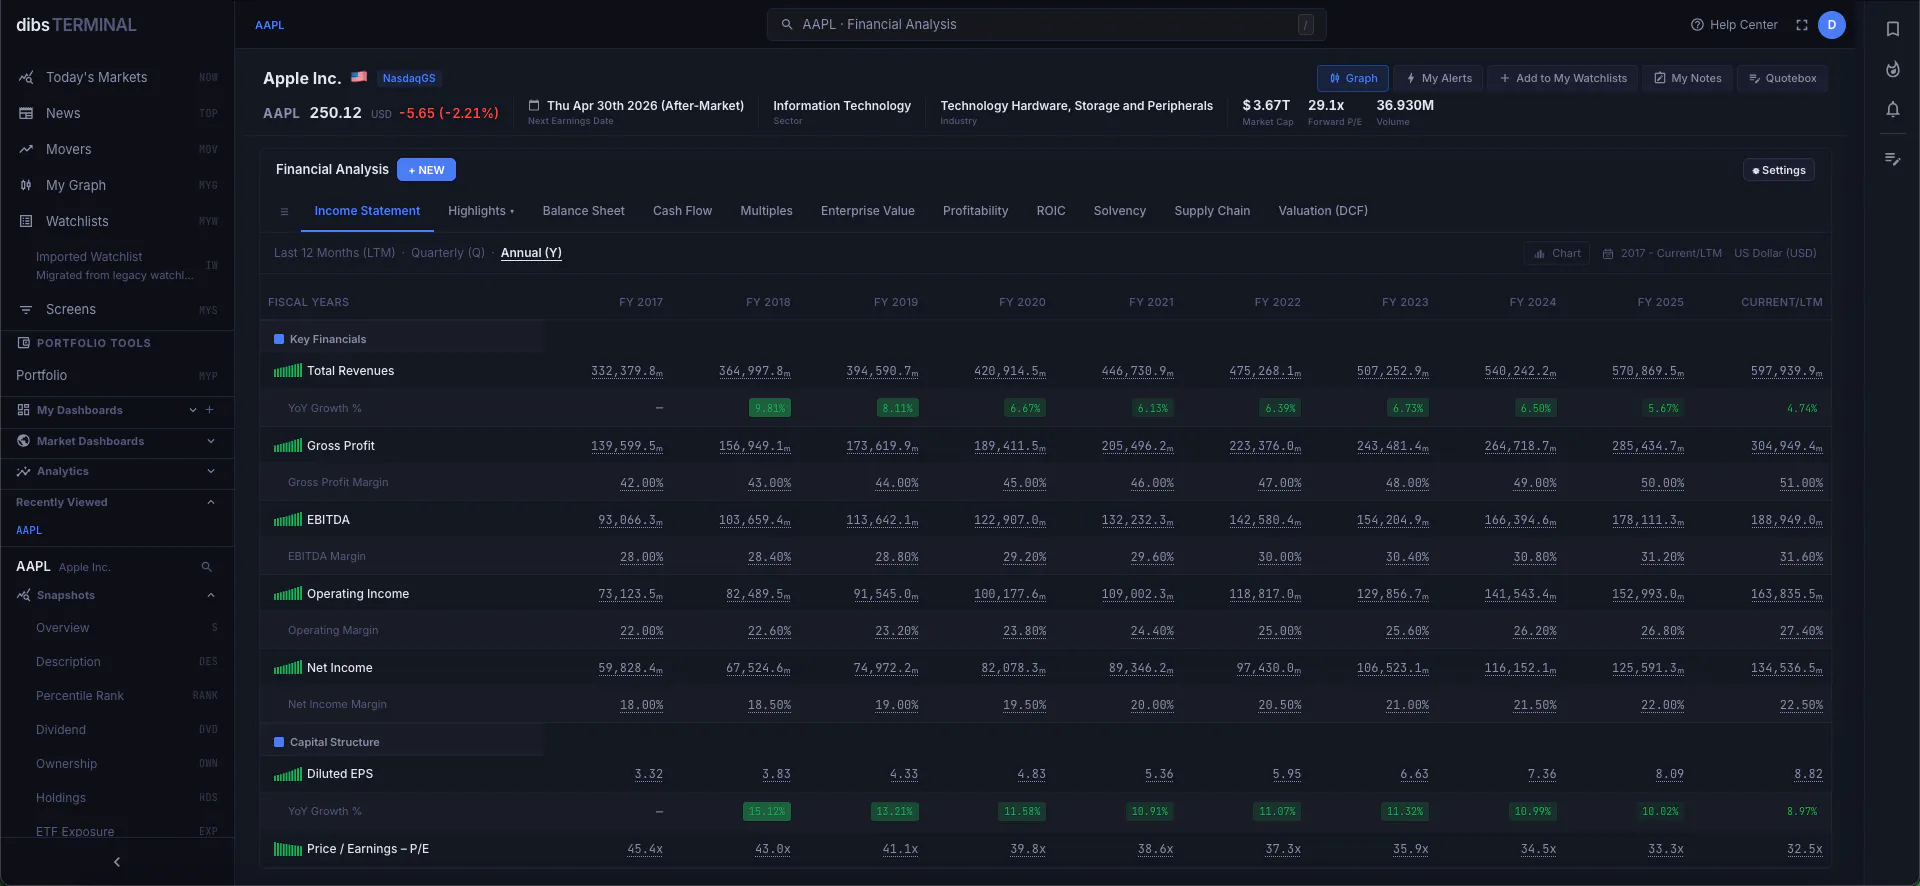Switch to the Balance Sheet tab
Image resolution: width=1920 pixels, height=886 pixels.
pos(583,211)
